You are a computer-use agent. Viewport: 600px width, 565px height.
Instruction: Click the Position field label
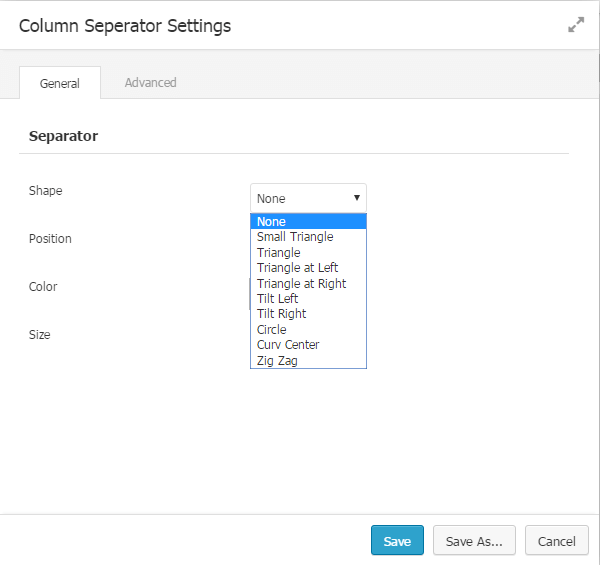coord(50,239)
